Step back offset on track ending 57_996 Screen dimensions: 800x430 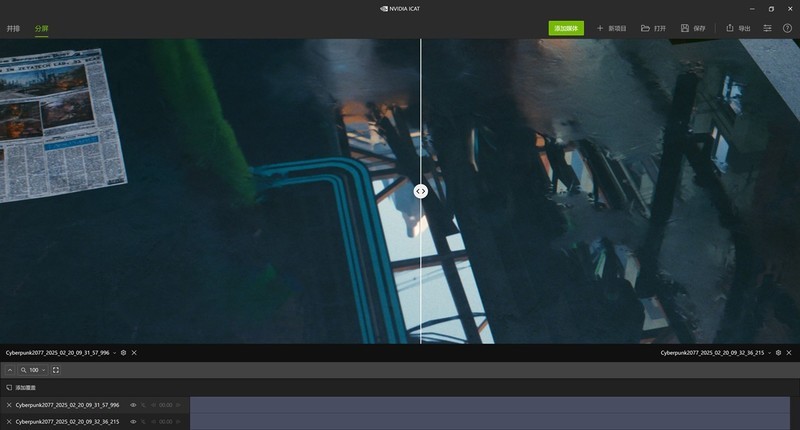(x=153, y=405)
